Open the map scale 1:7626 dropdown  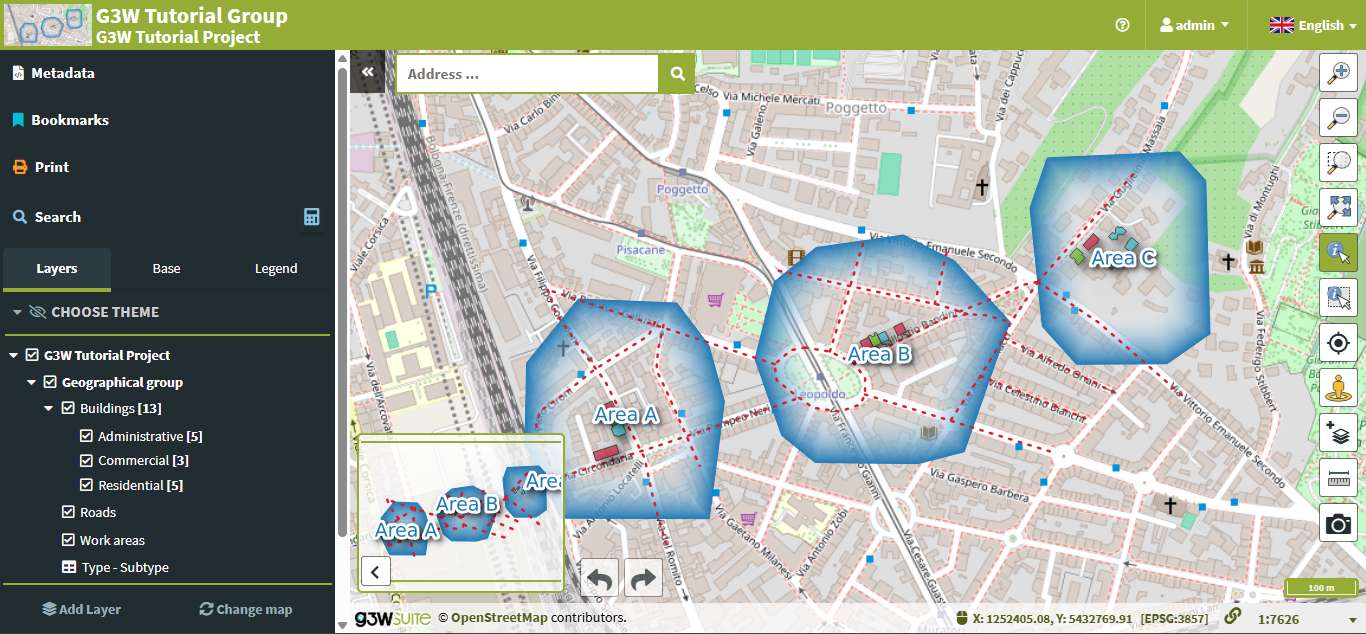pyautogui.click(x=1306, y=619)
